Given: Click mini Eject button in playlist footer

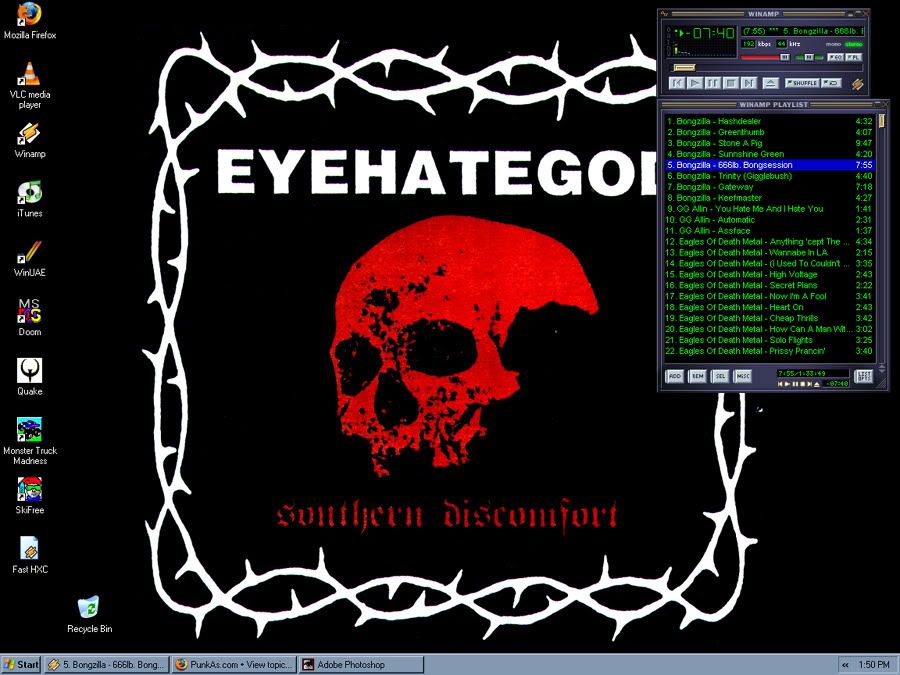Looking at the screenshot, I should pos(817,384).
